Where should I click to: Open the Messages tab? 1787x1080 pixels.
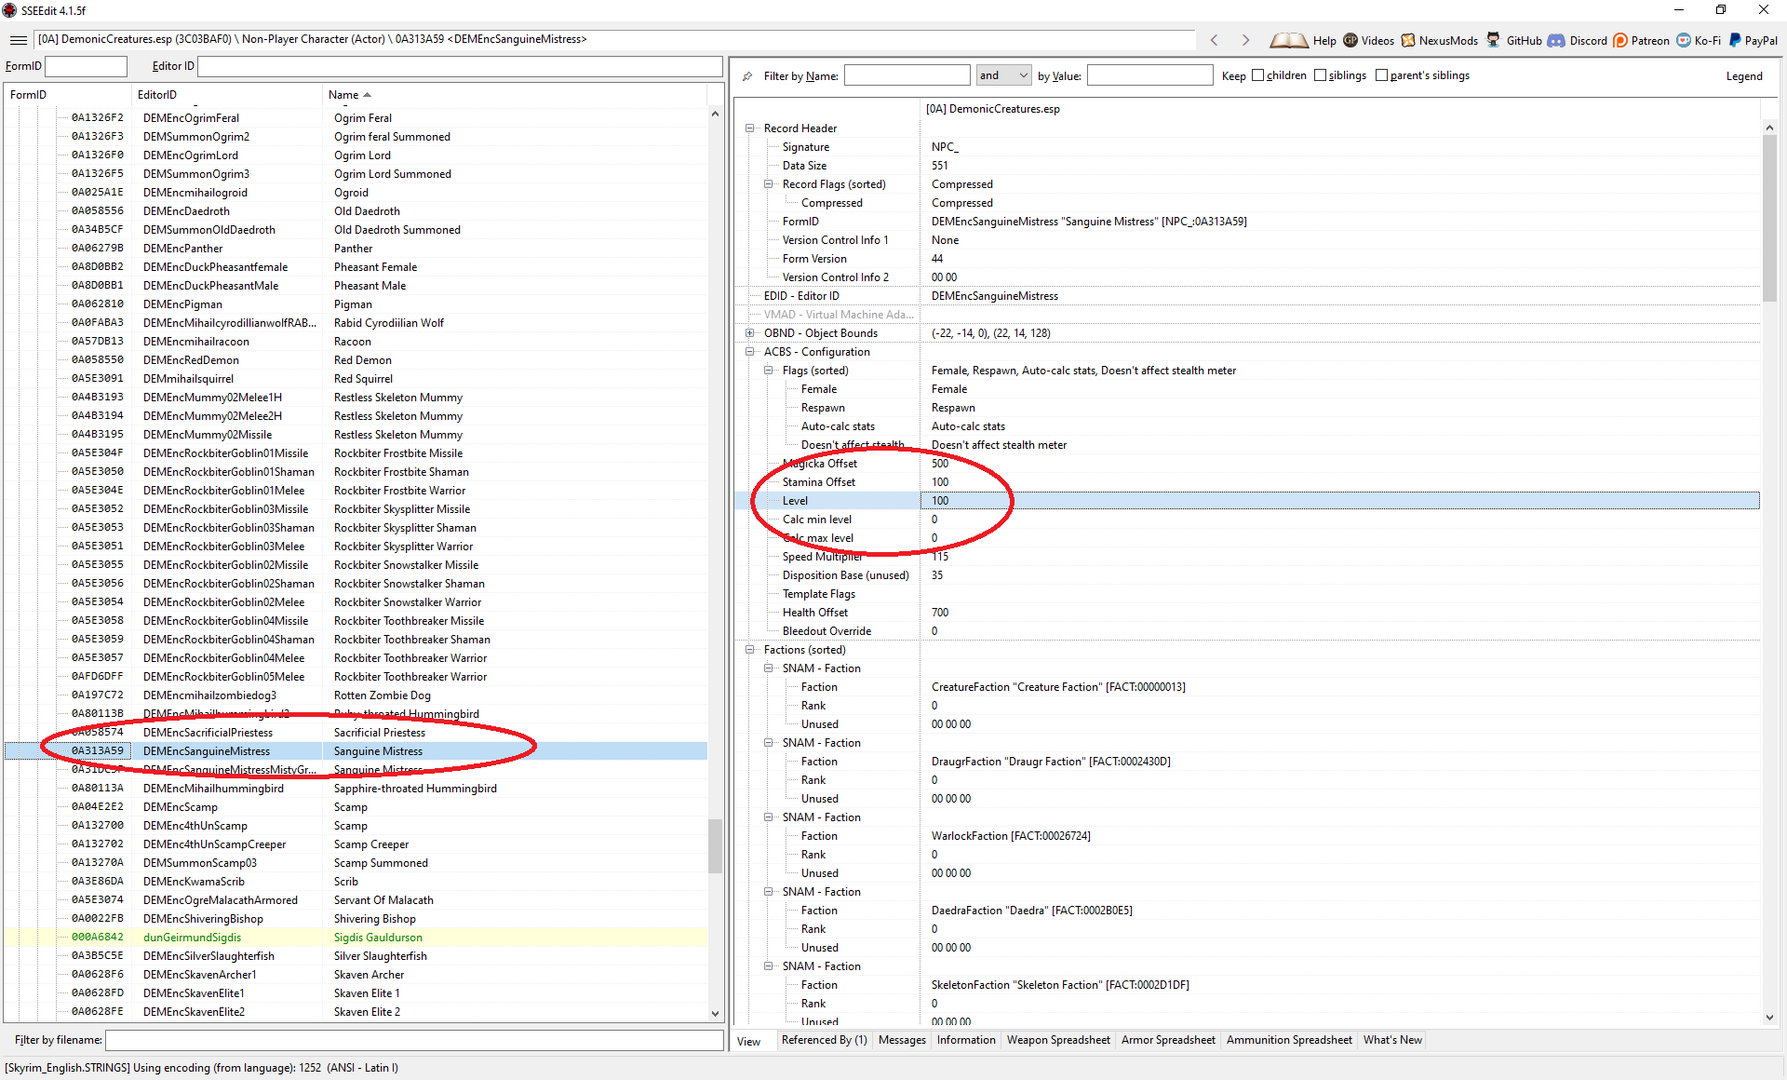(902, 1040)
